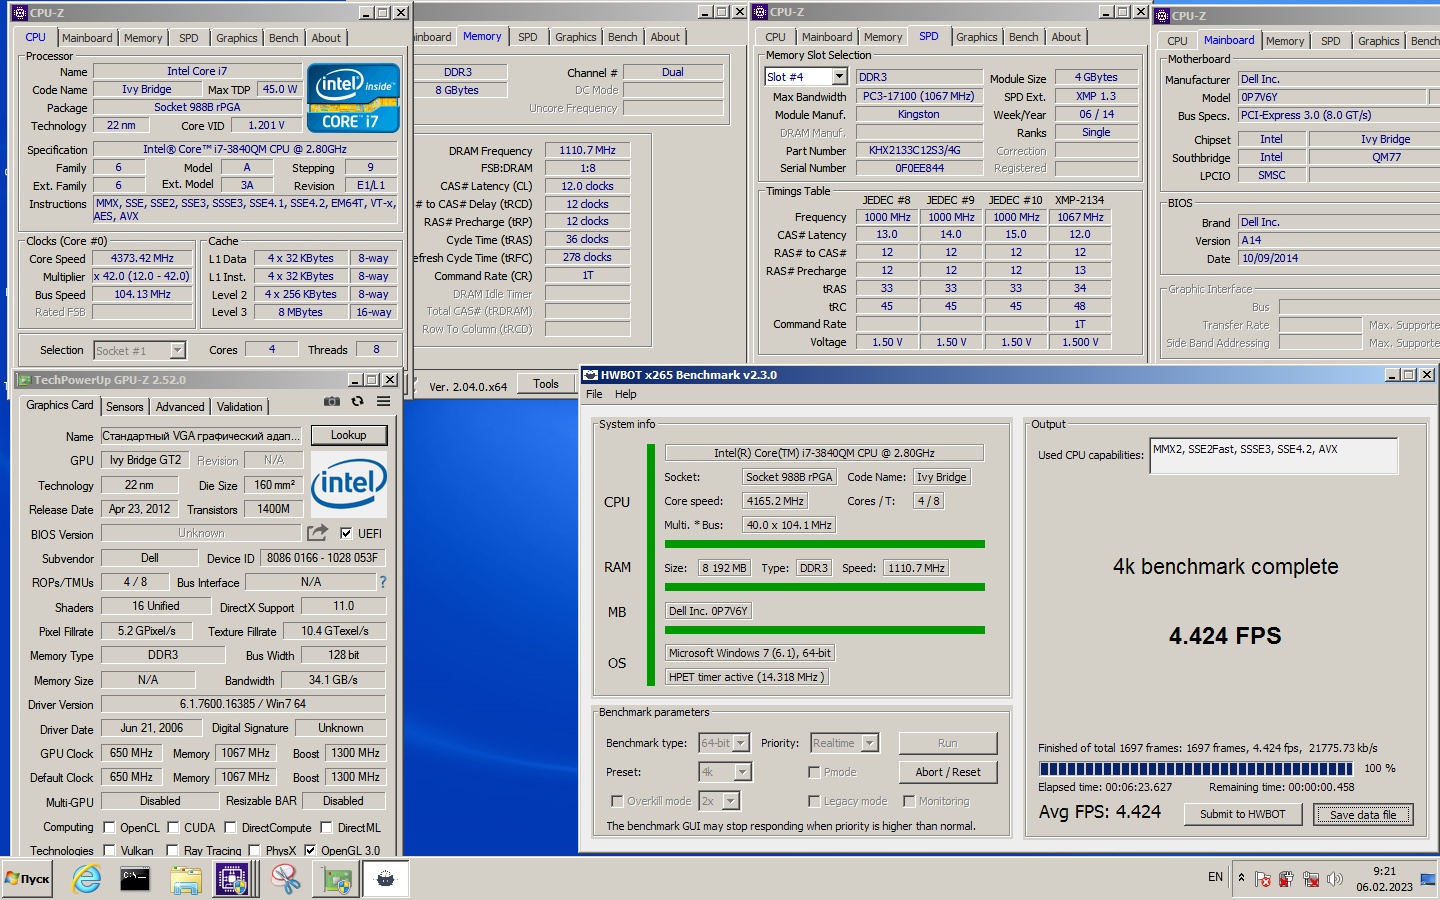The width and height of the screenshot is (1440, 900).
Task: Open Command Prompt from the taskbar
Action: point(135,879)
